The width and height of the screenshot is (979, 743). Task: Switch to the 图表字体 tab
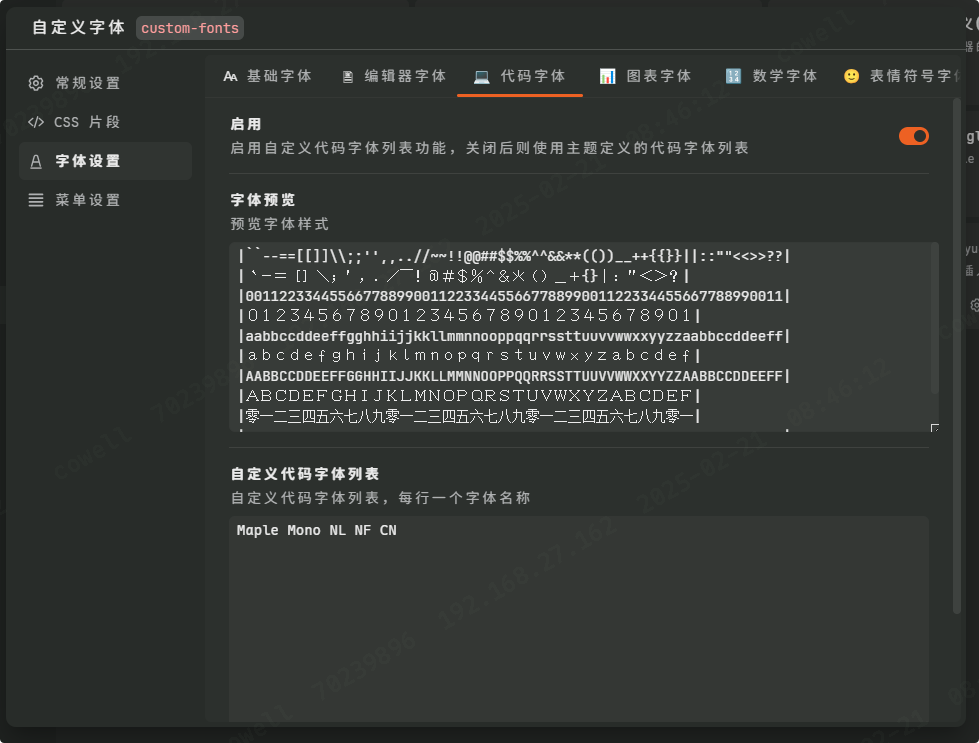coord(646,76)
